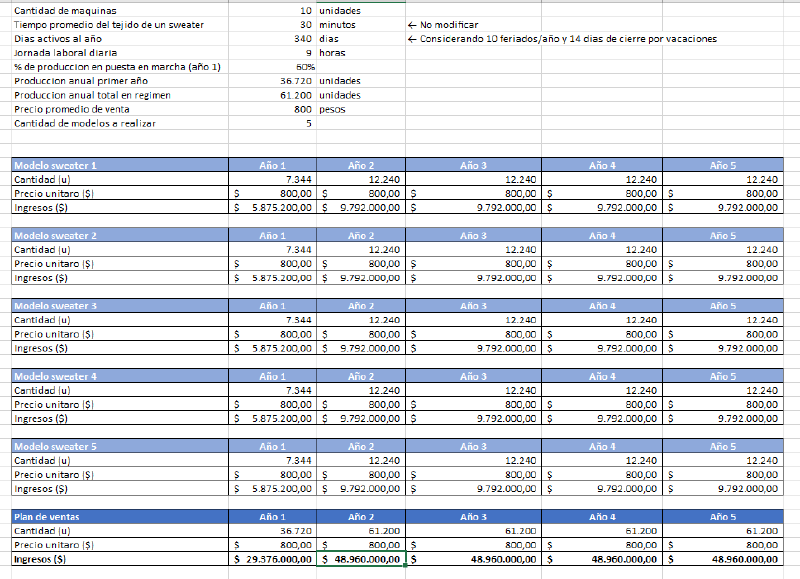The width and height of the screenshot is (800, 579).
Task: Select the 'Cantidad de maquinas' label cell
Action: [x=120, y=11]
